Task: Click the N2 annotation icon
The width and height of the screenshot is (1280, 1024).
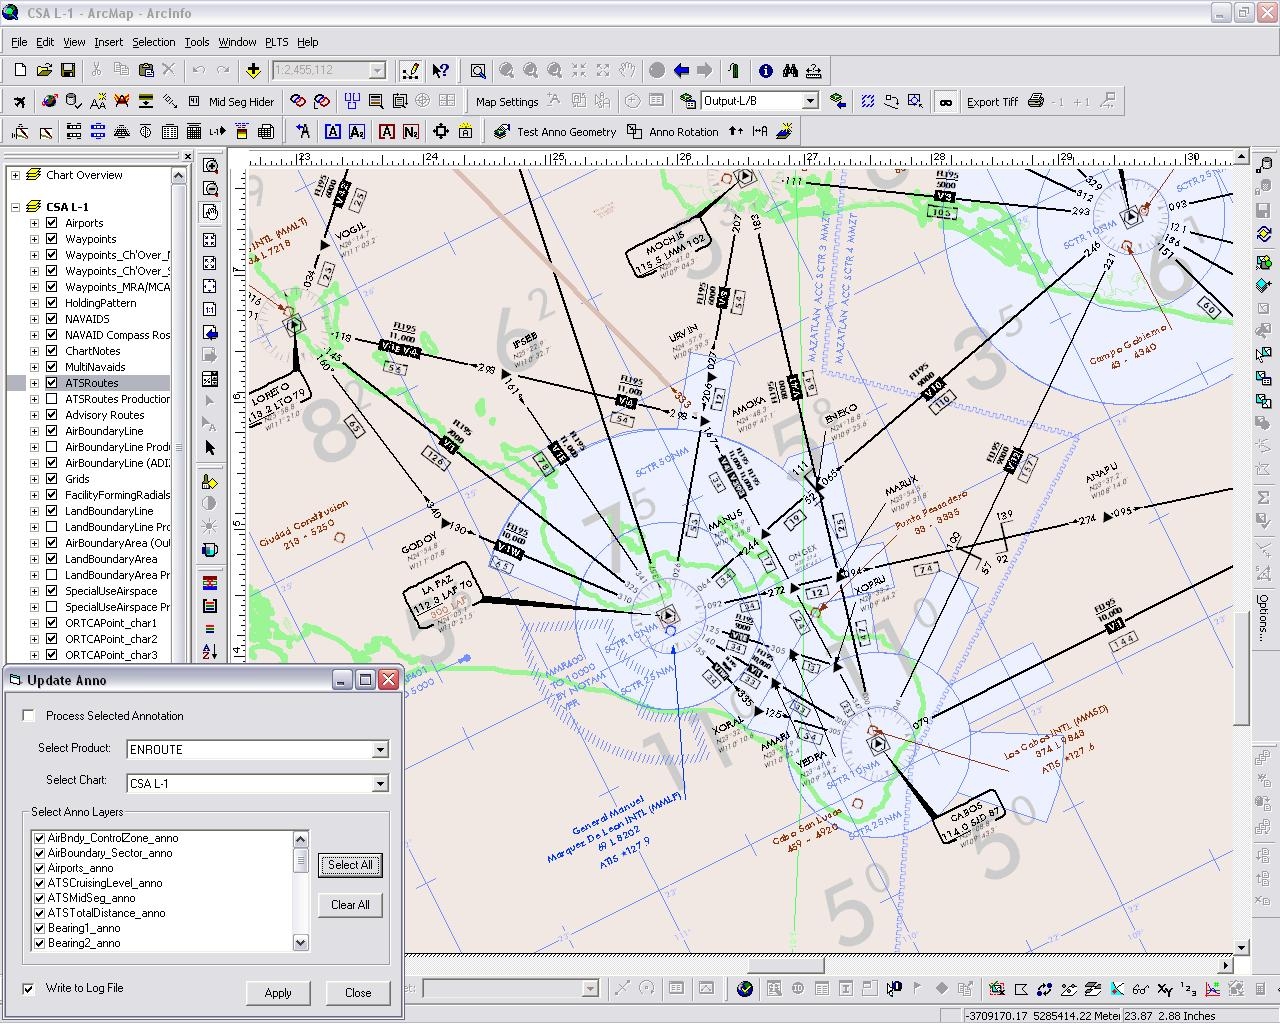Action: coord(410,131)
